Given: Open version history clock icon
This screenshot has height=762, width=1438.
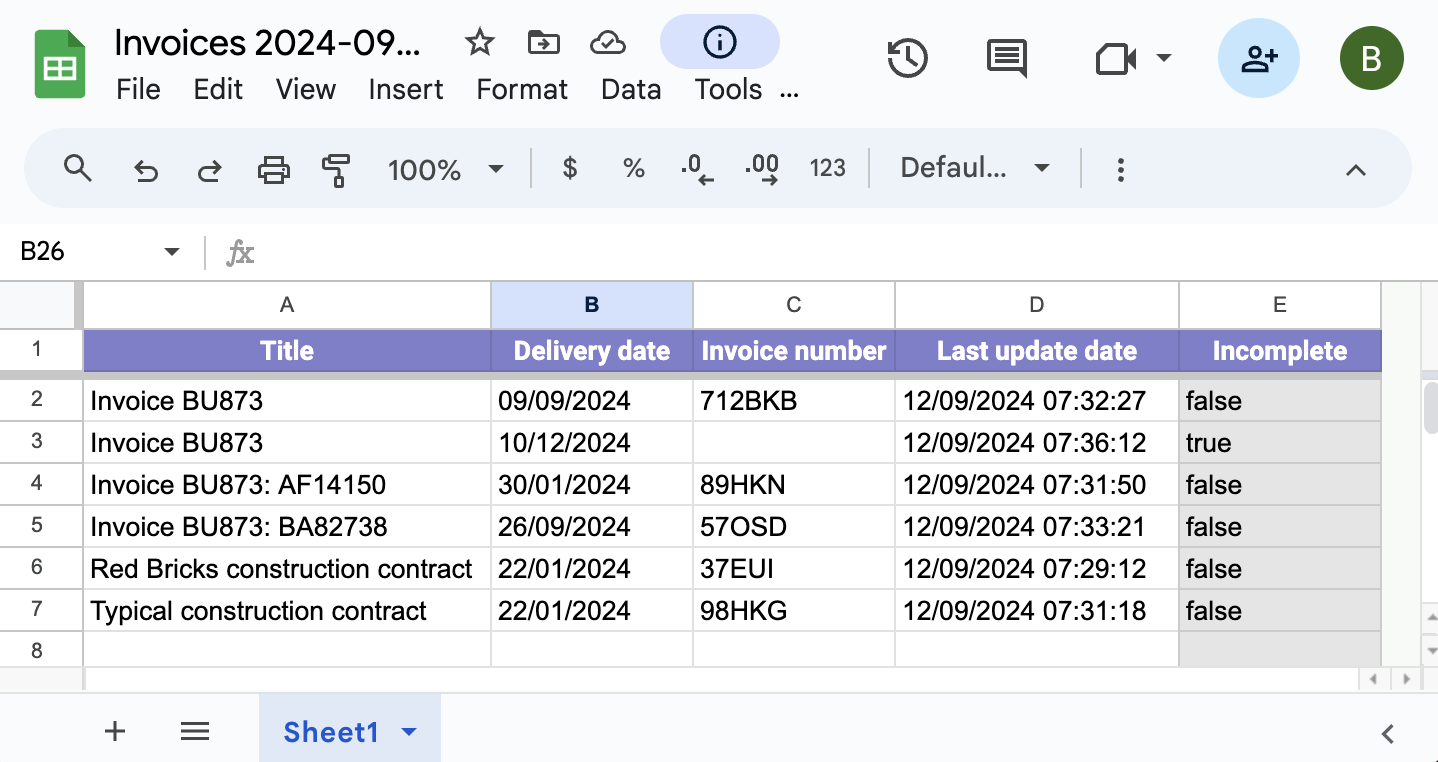Looking at the screenshot, I should pyautogui.click(x=908, y=59).
